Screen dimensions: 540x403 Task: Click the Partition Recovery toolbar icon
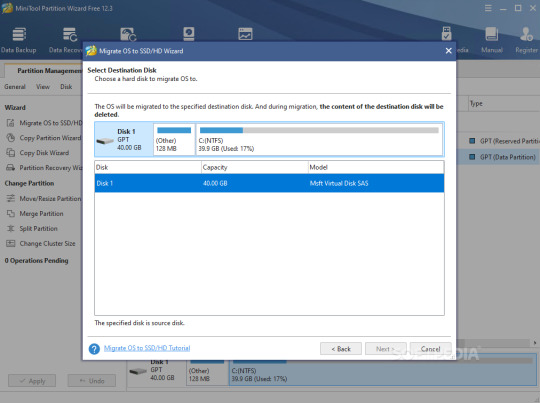[x=128, y=34]
